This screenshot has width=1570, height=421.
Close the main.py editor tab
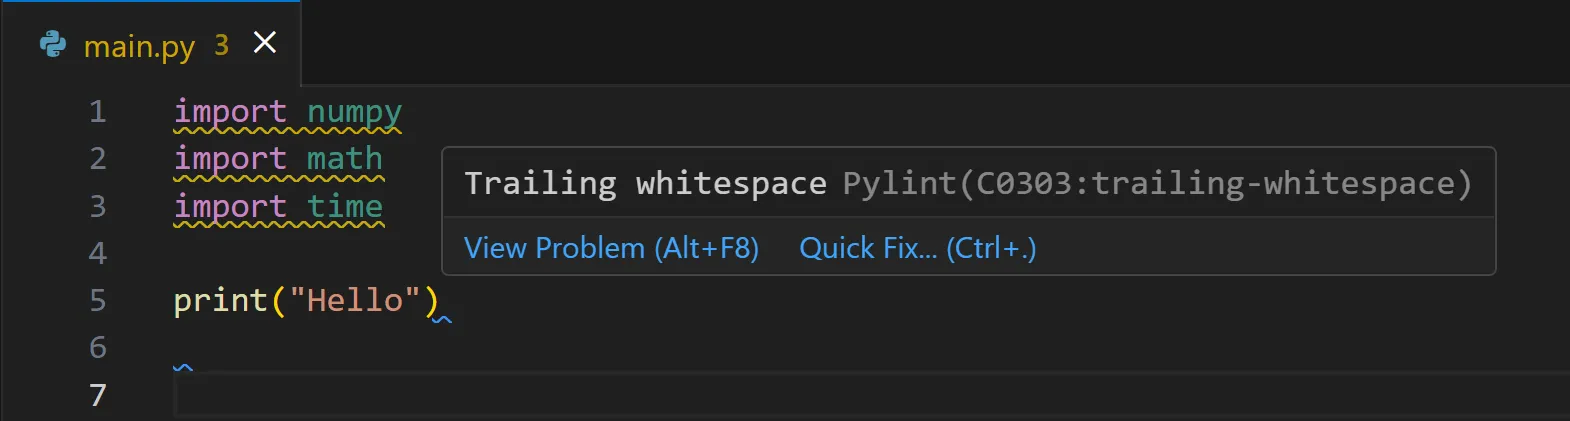coord(265,43)
